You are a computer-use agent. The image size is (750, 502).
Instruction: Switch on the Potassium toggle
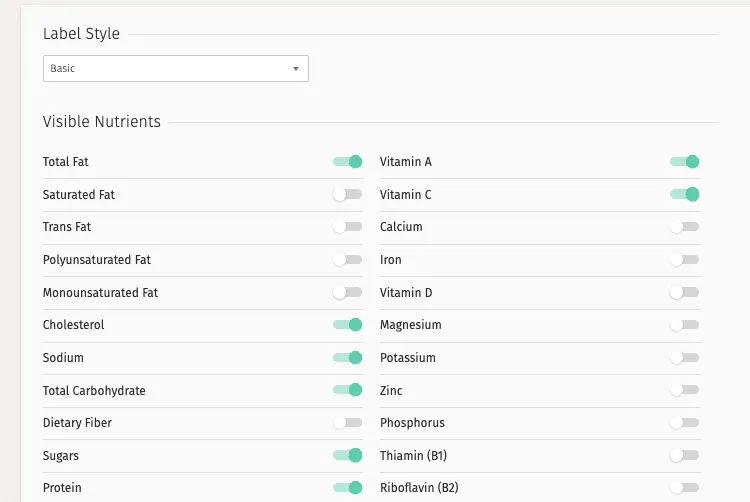684,358
